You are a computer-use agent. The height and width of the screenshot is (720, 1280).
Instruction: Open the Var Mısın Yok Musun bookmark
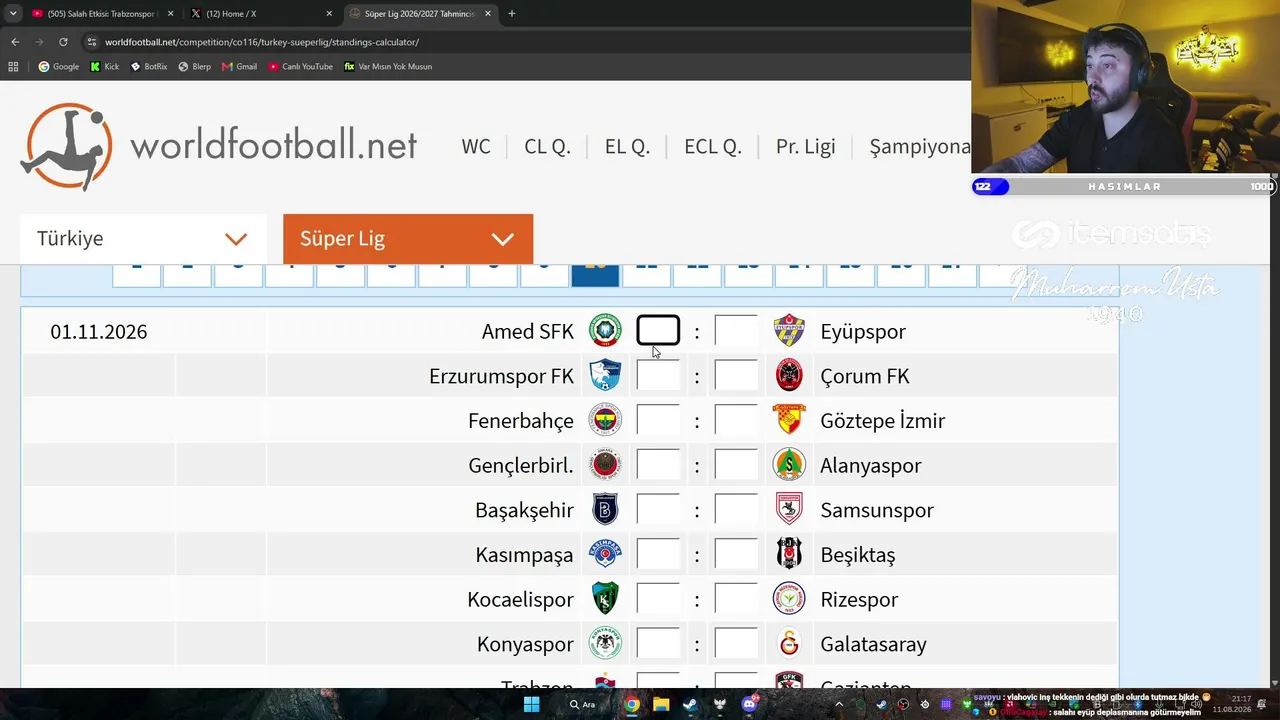(x=388, y=67)
